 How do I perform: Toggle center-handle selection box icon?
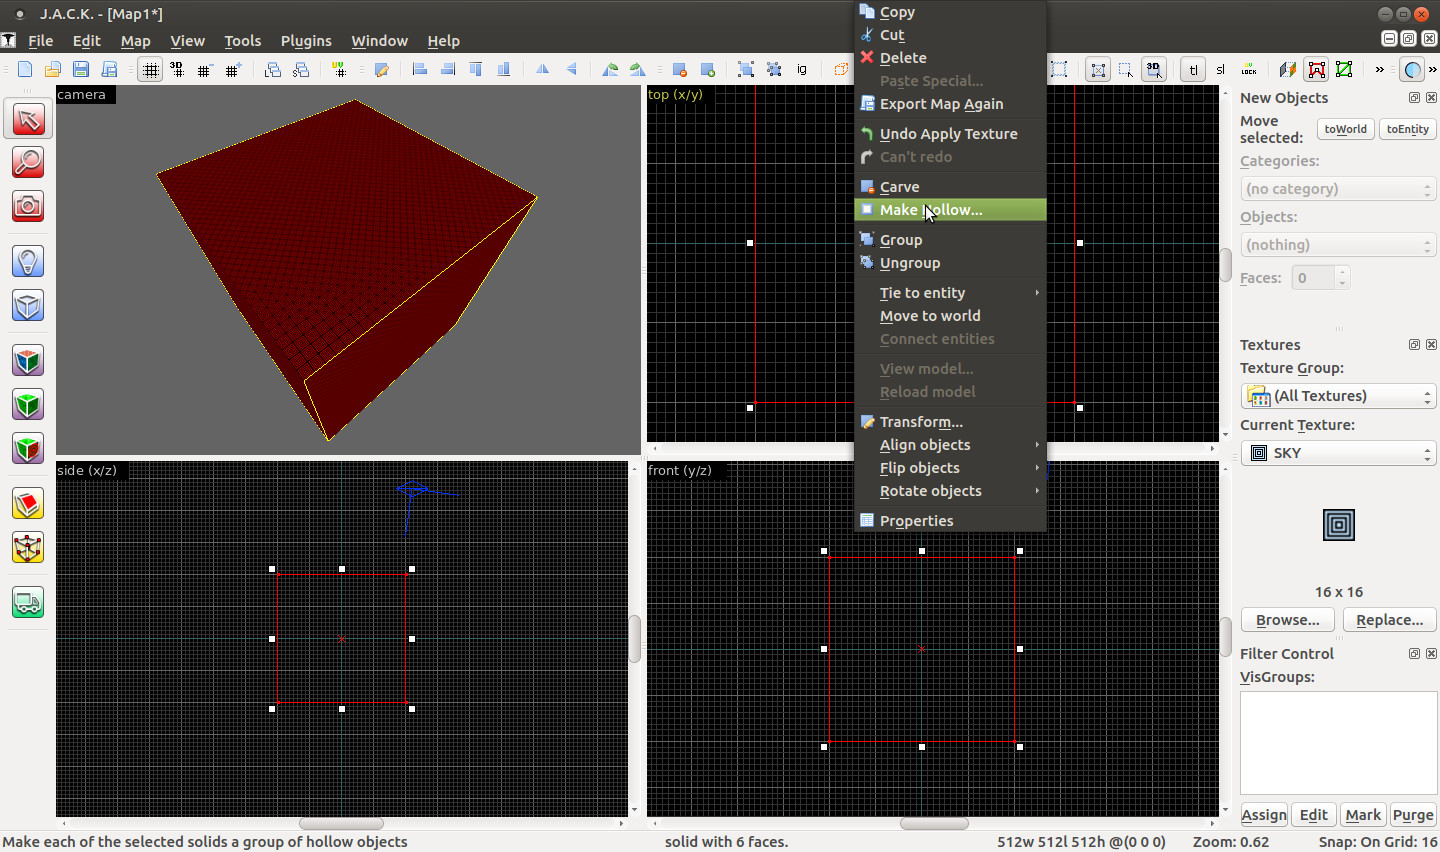click(1098, 69)
